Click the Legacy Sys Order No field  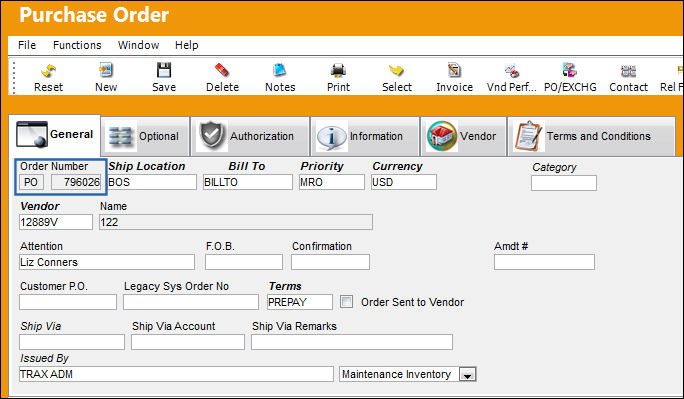191,302
